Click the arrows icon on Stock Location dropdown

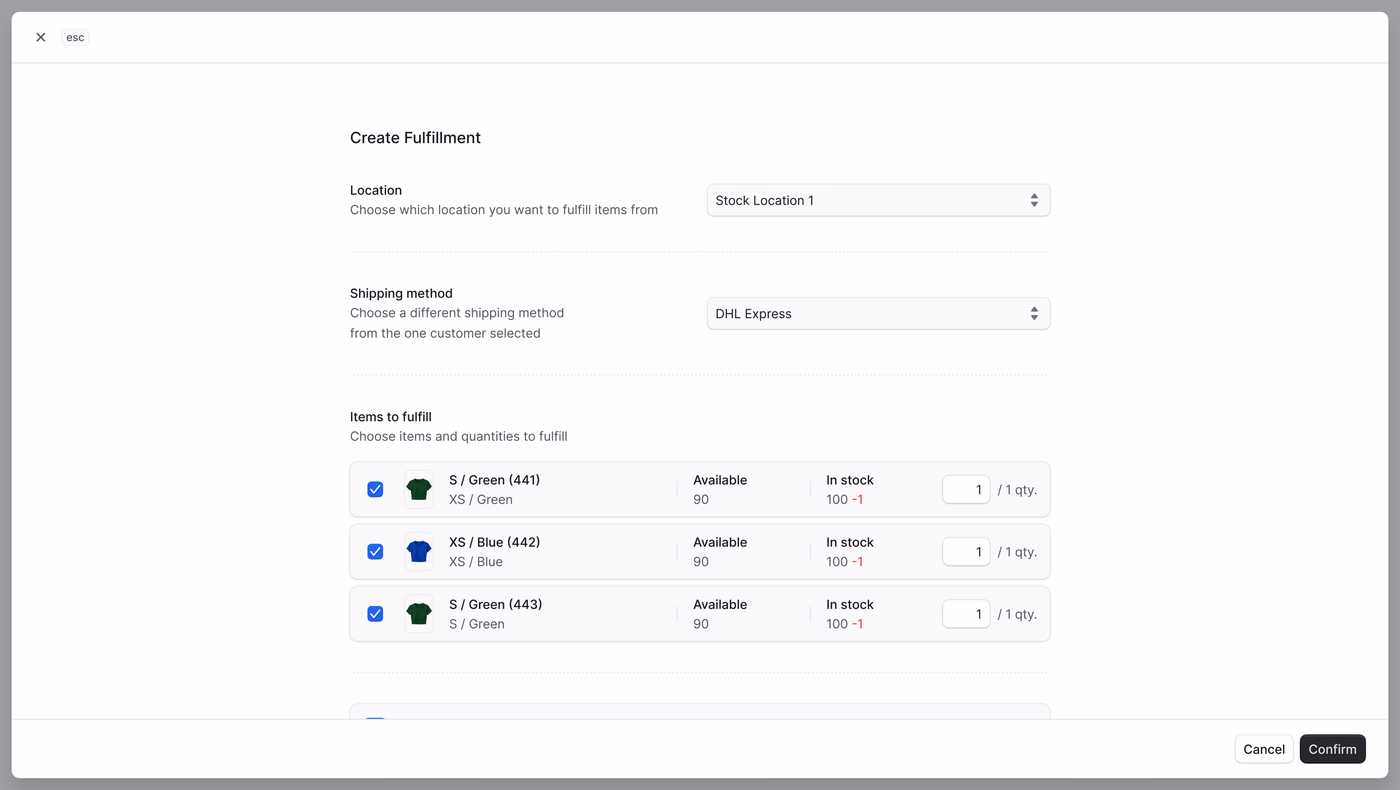click(1034, 200)
